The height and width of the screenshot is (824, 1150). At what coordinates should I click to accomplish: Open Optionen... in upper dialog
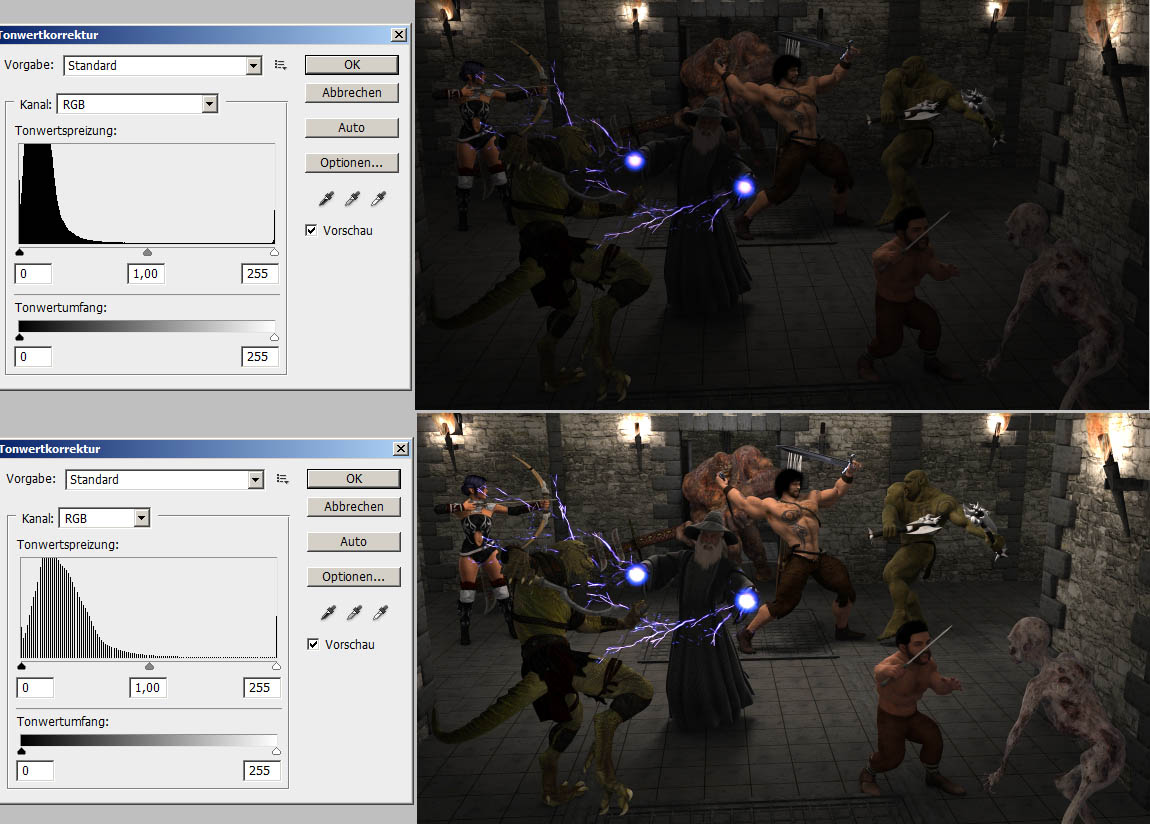pos(352,163)
